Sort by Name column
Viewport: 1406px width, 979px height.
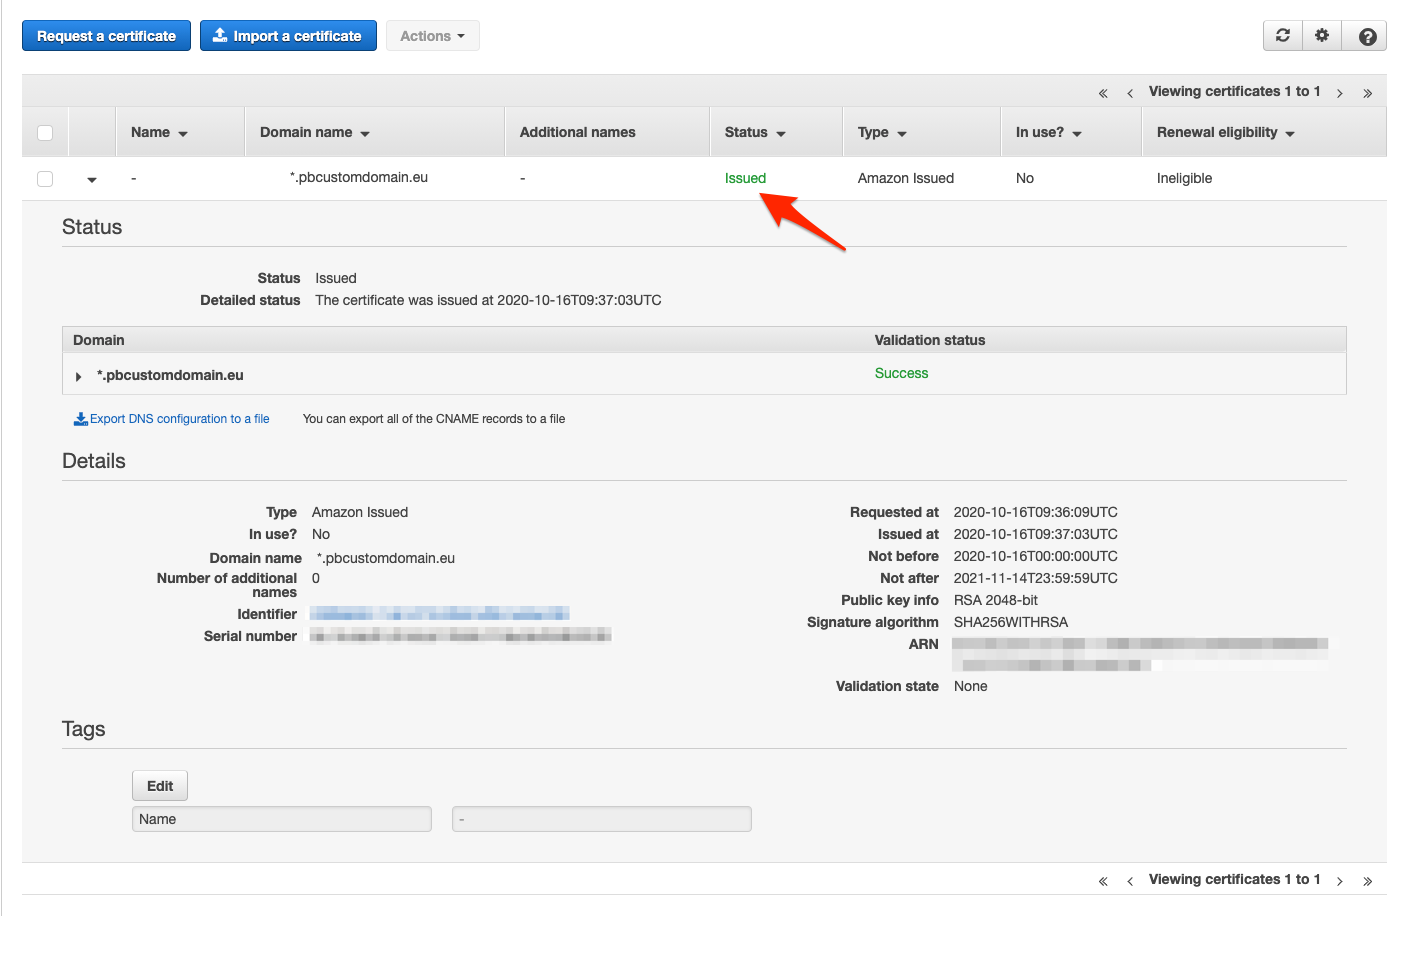coord(159,132)
